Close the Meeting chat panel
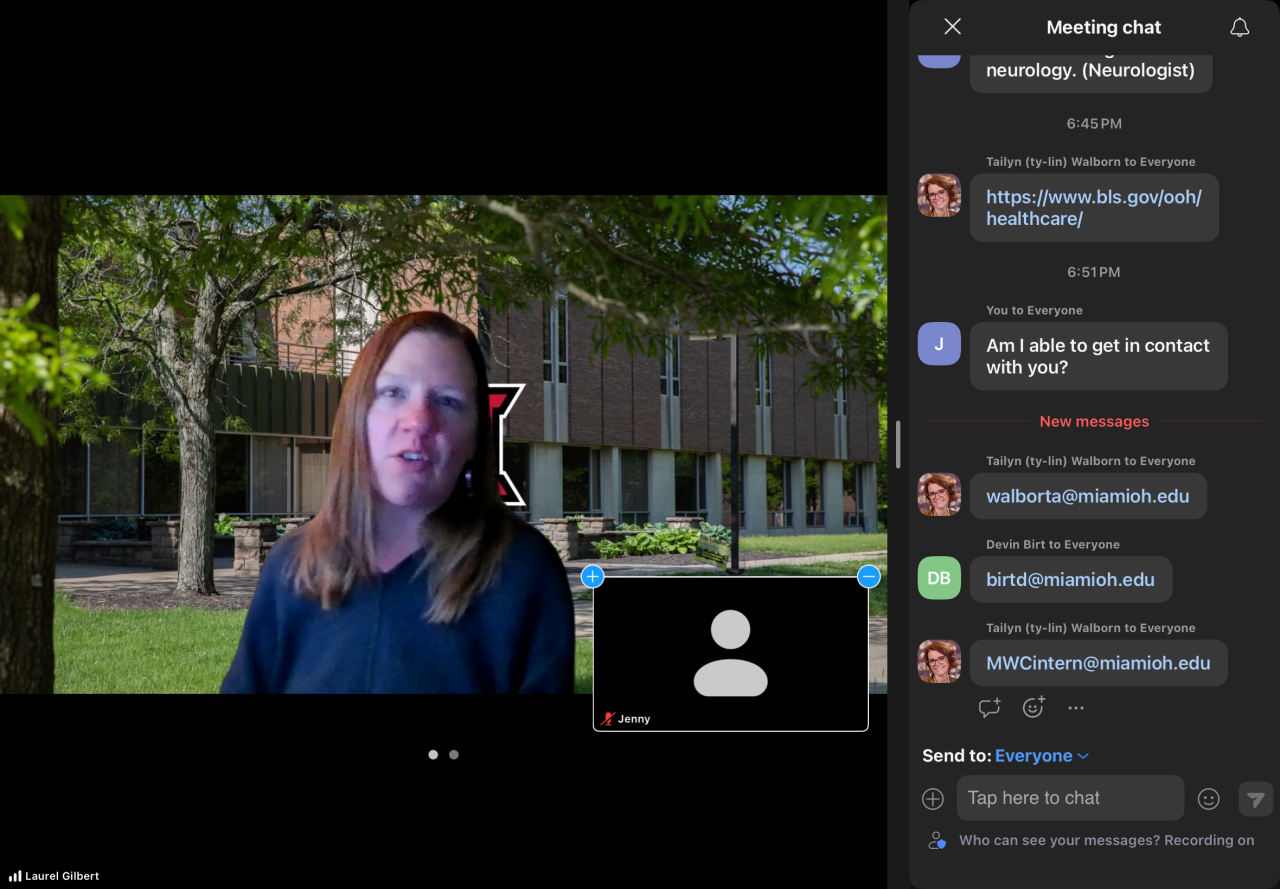The image size is (1280, 889). click(952, 27)
